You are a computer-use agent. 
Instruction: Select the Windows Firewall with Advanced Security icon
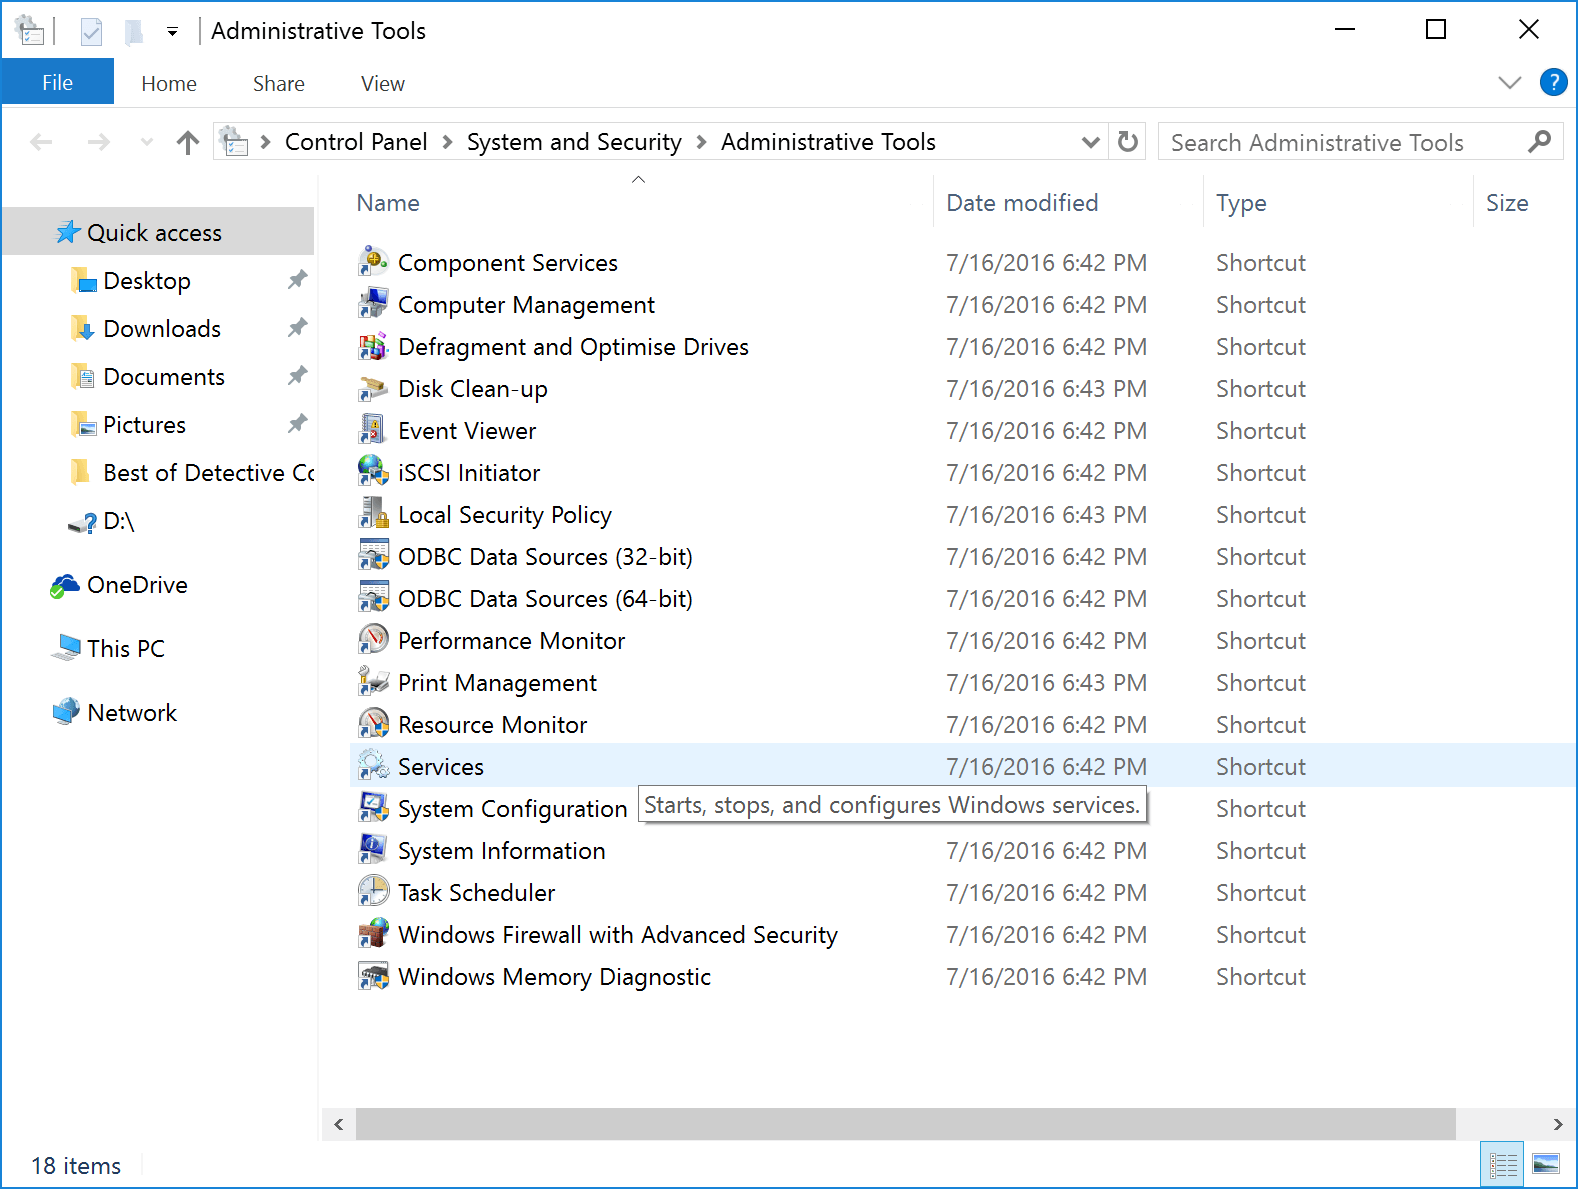(373, 934)
